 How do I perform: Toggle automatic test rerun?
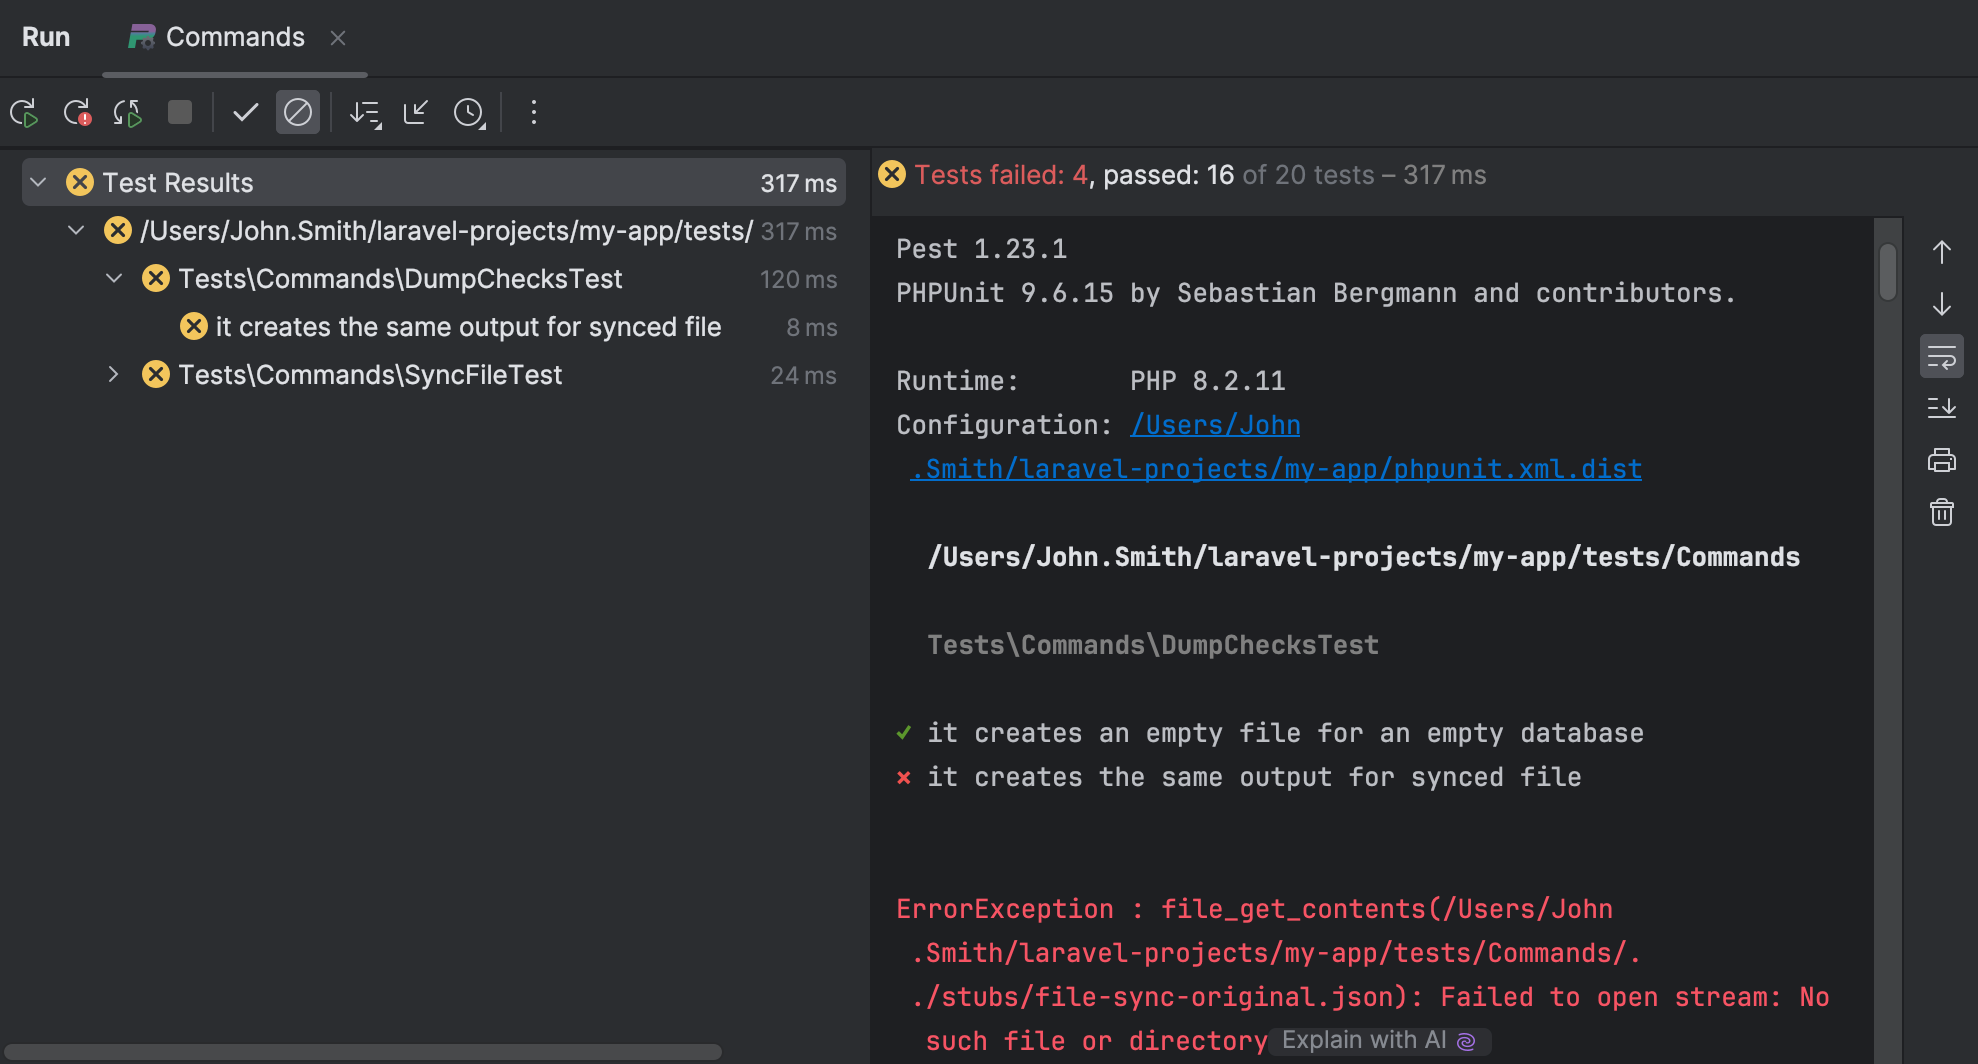127,112
